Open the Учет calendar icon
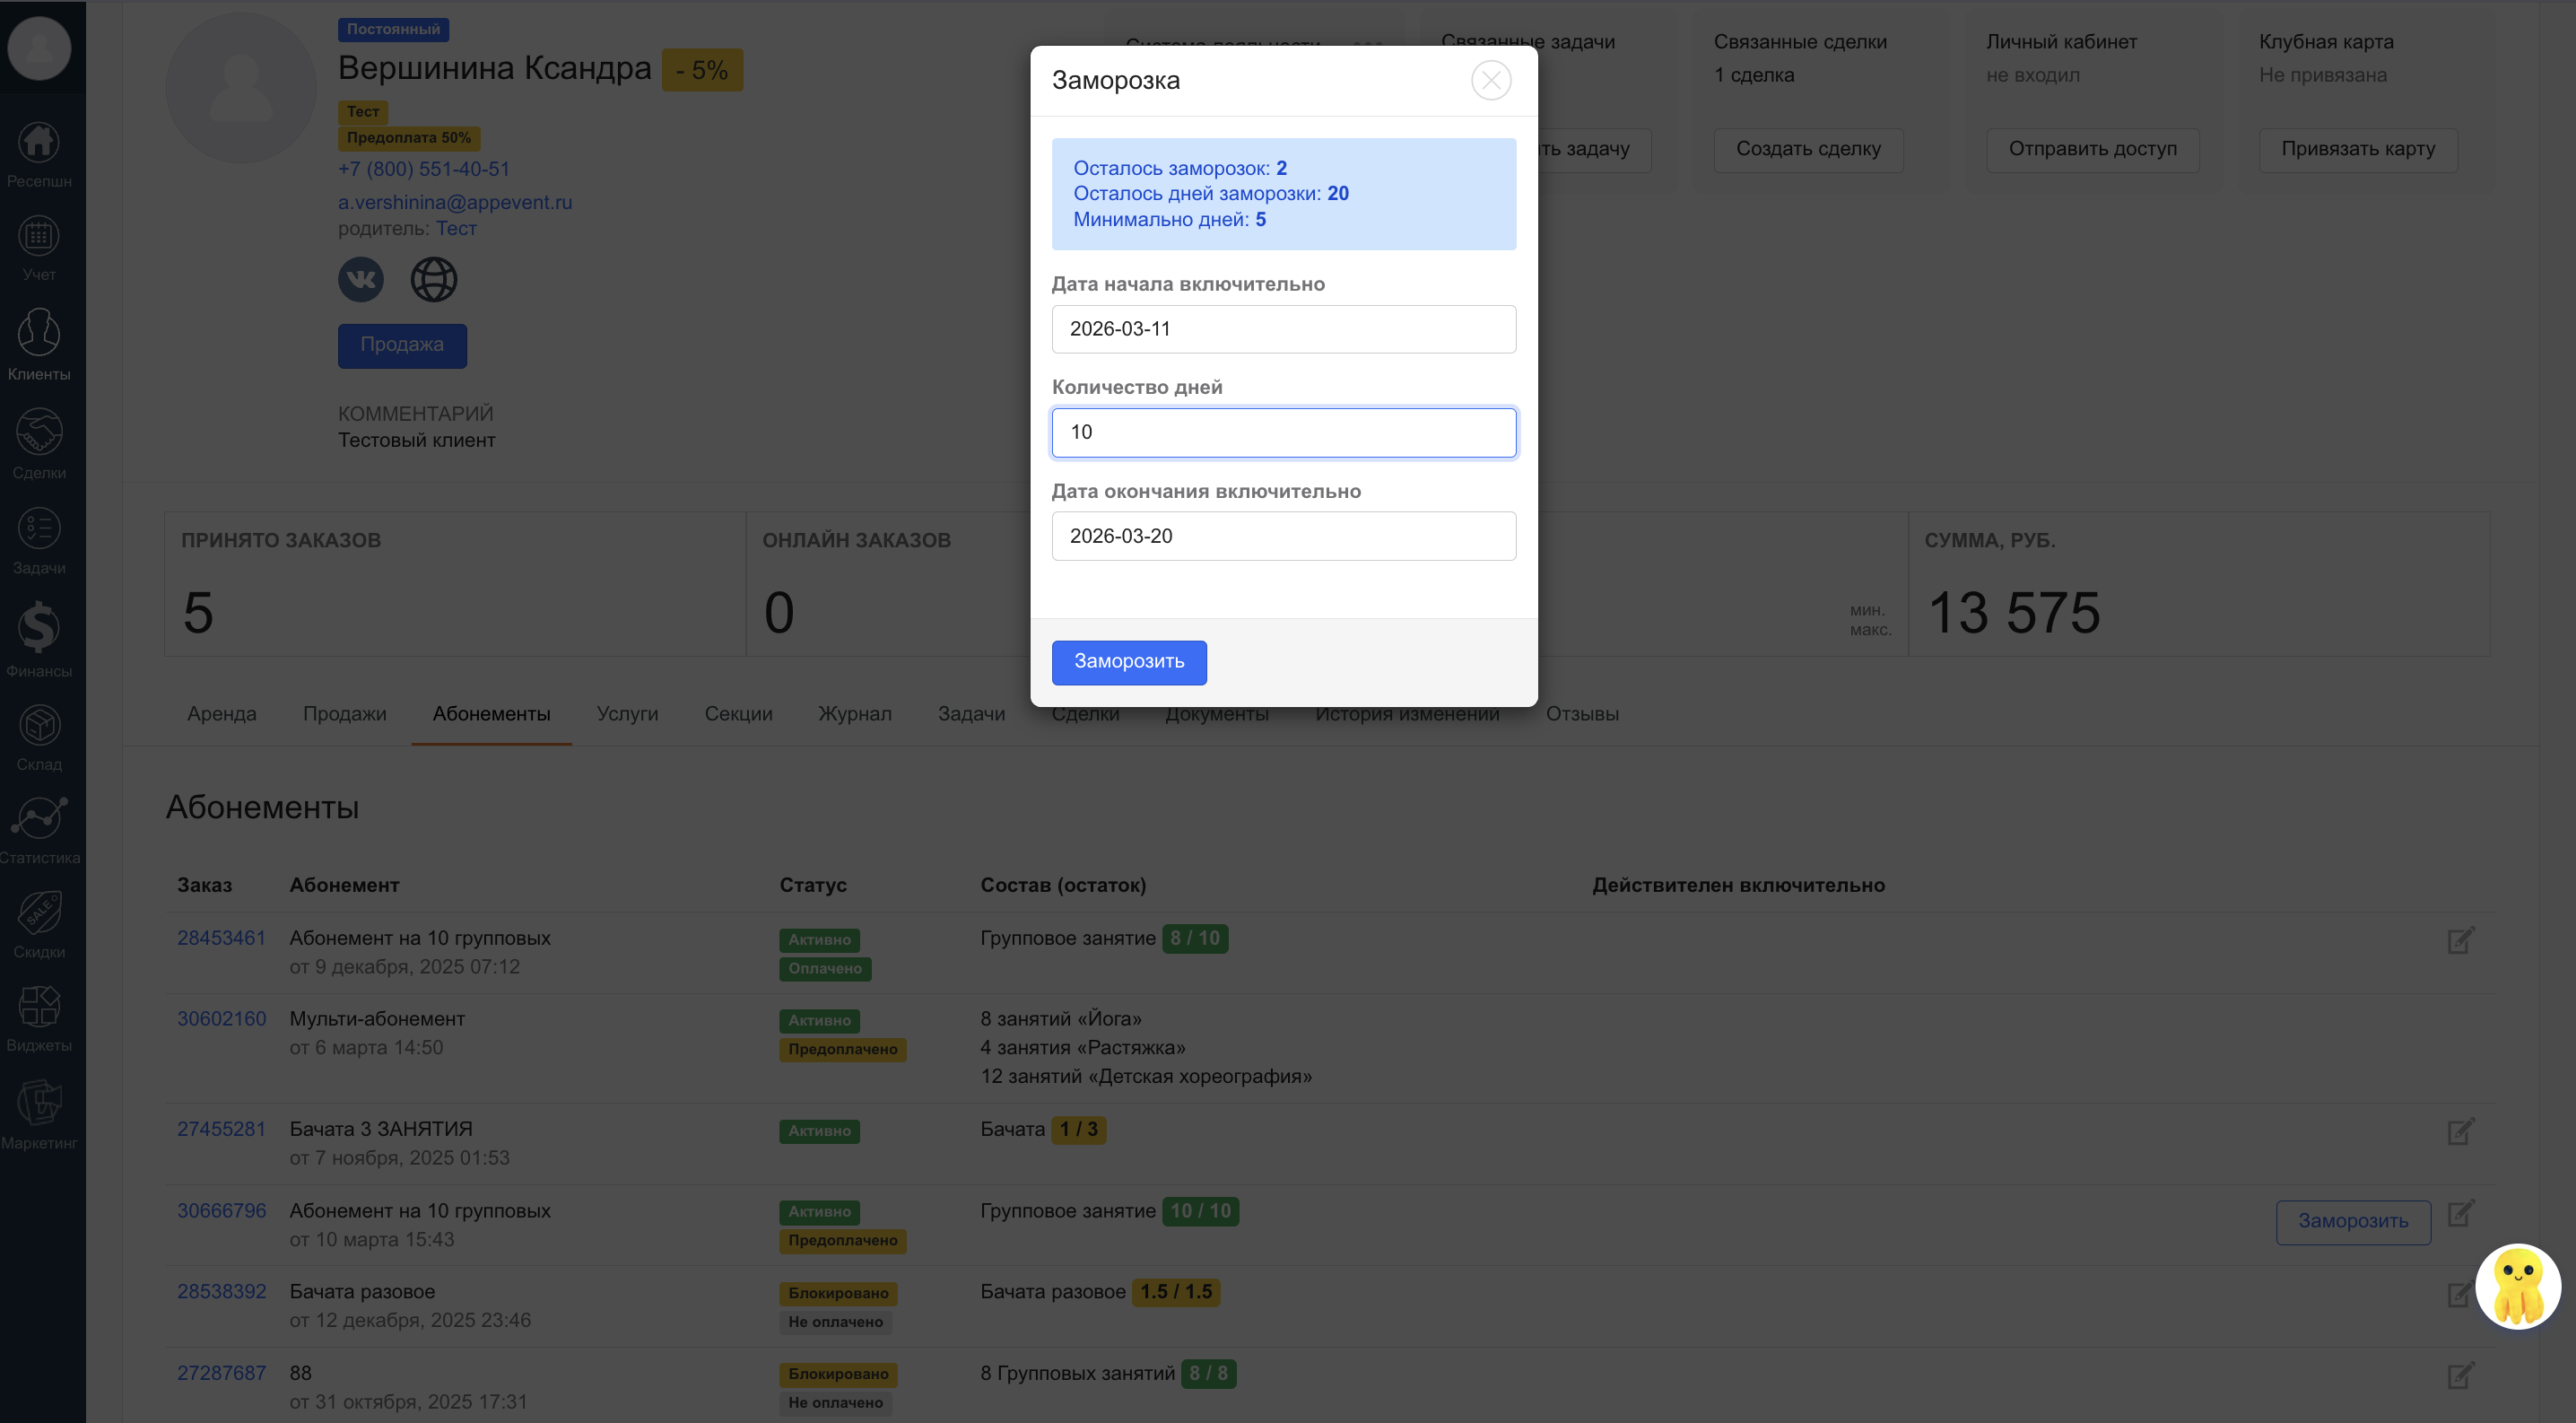2576x1423 pixels. 39,238
